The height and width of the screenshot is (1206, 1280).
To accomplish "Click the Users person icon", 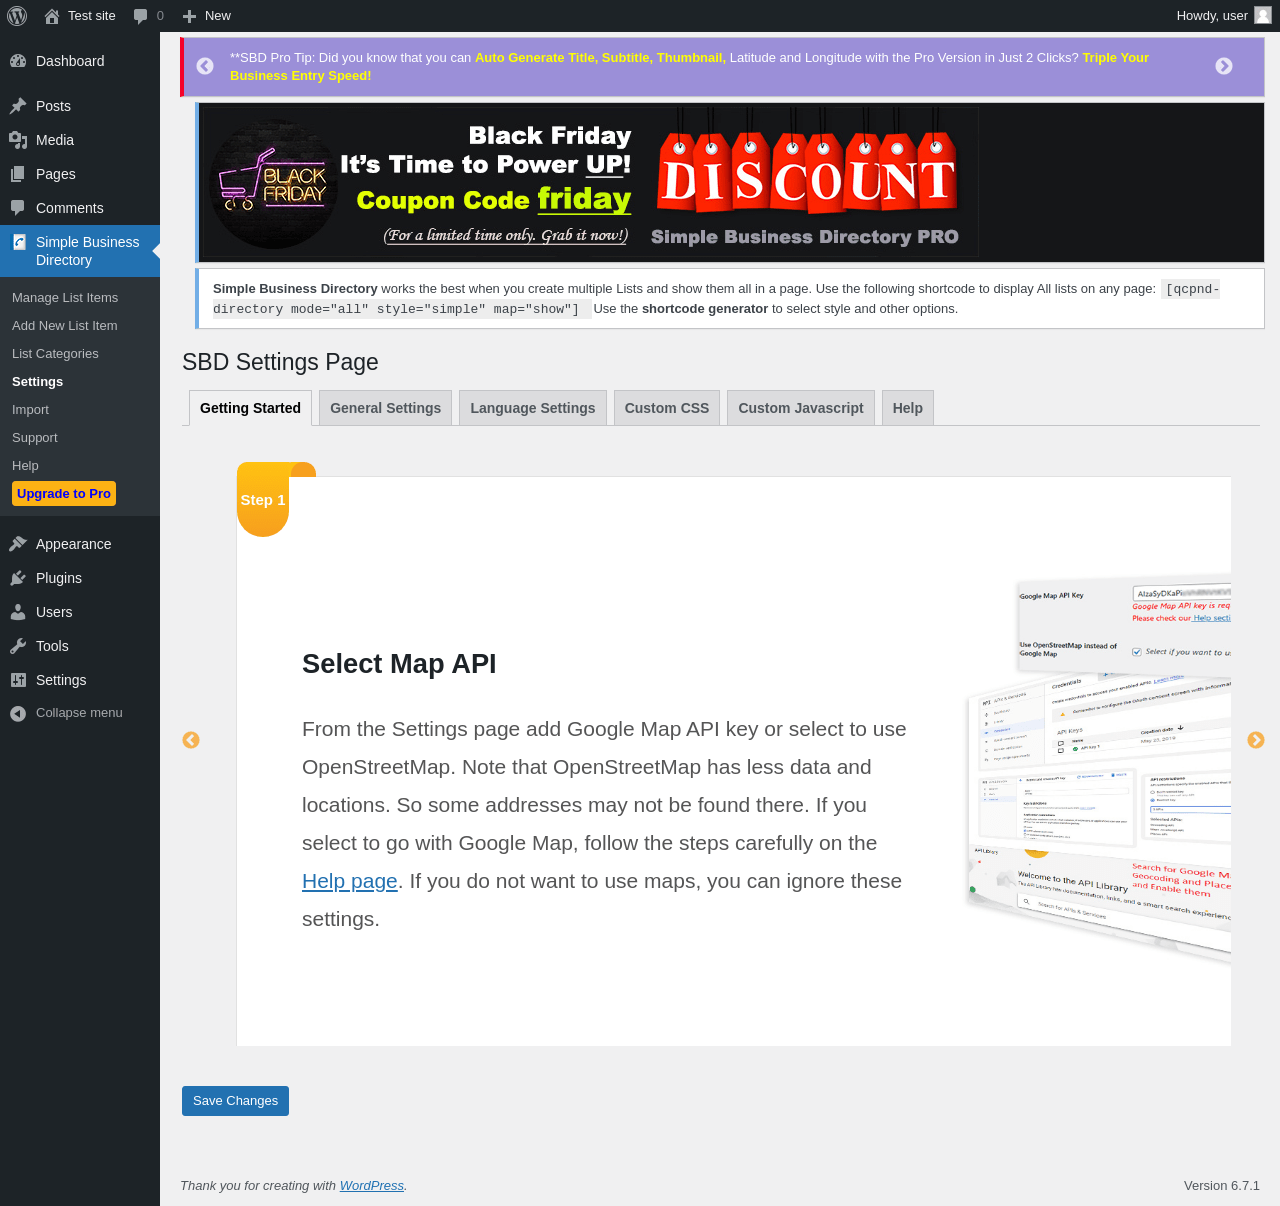I will point(18,612).
